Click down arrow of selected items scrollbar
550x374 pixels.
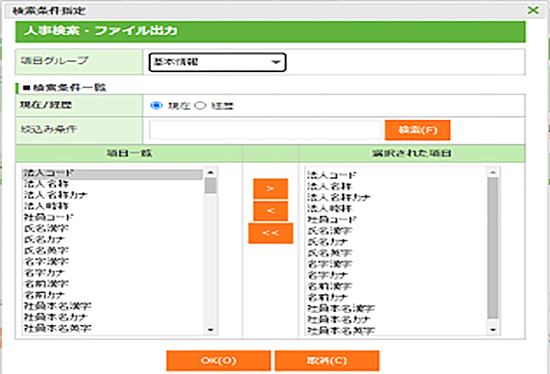493,329
